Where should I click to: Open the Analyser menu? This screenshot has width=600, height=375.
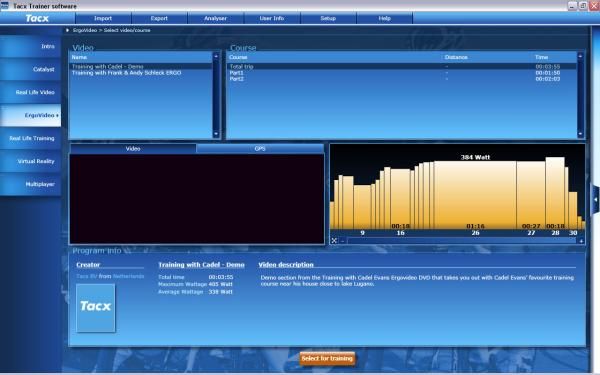coord(215,18)
